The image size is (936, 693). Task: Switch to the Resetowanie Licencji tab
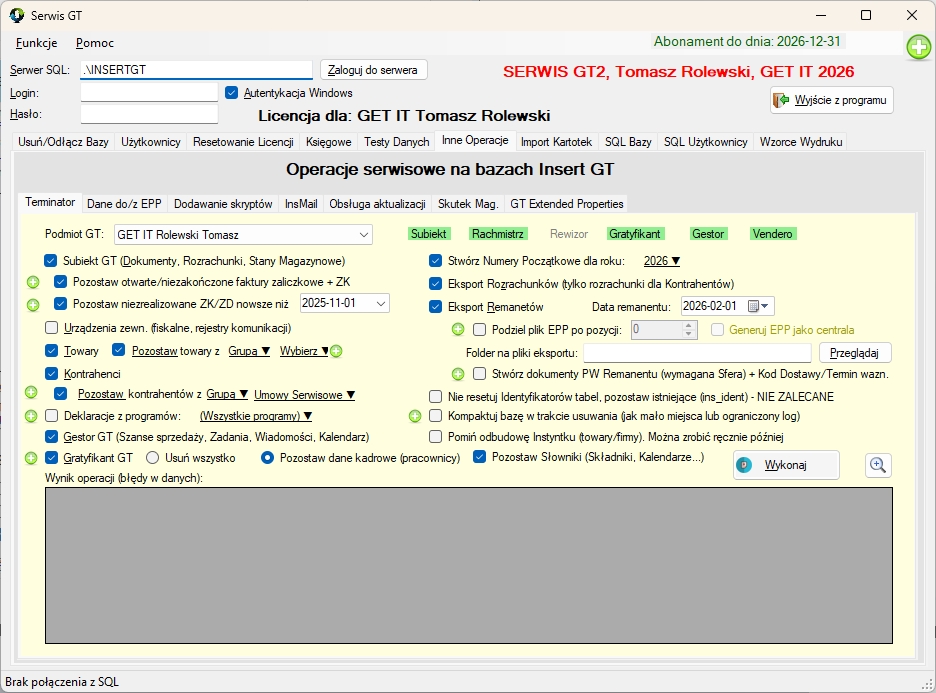click(242, 142)
